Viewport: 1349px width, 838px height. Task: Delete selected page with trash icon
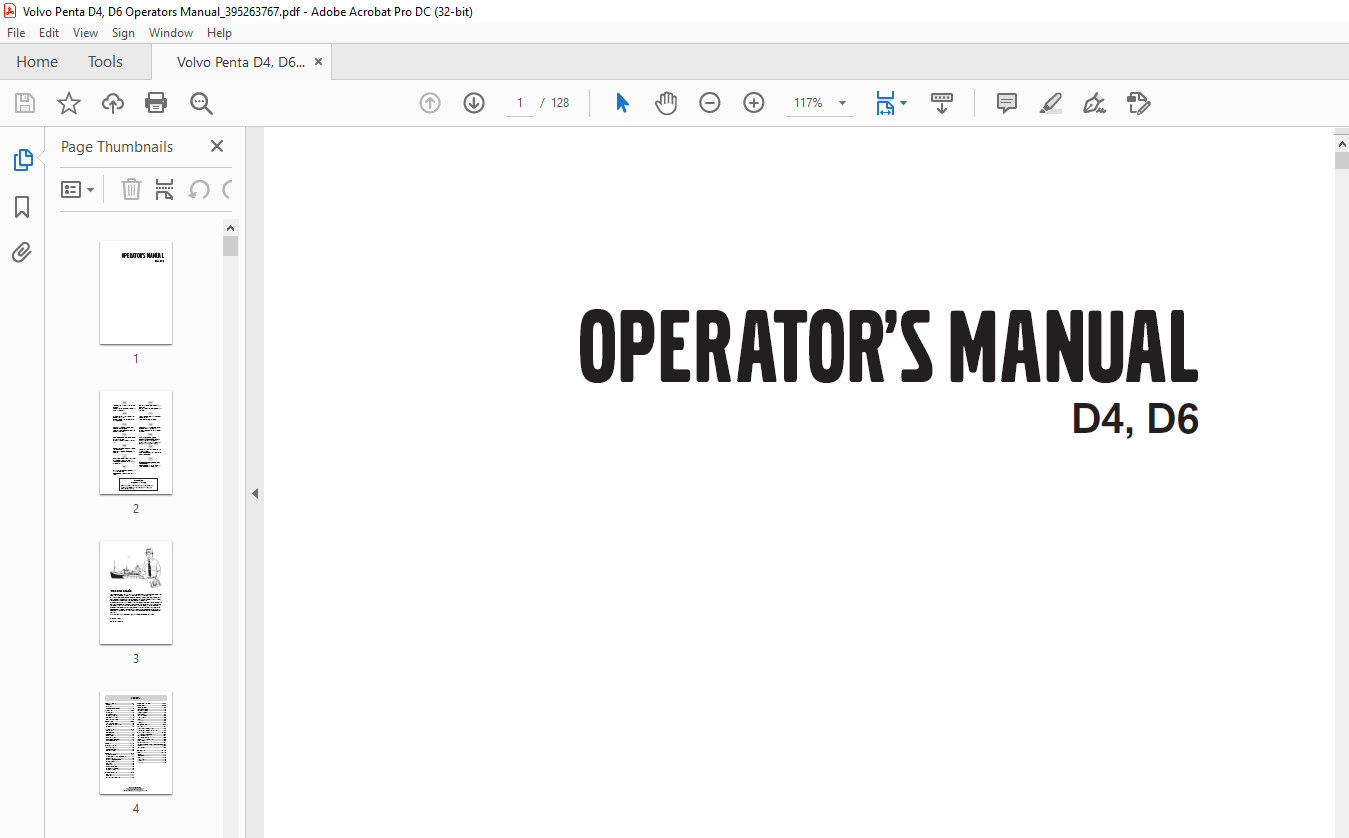131,189
